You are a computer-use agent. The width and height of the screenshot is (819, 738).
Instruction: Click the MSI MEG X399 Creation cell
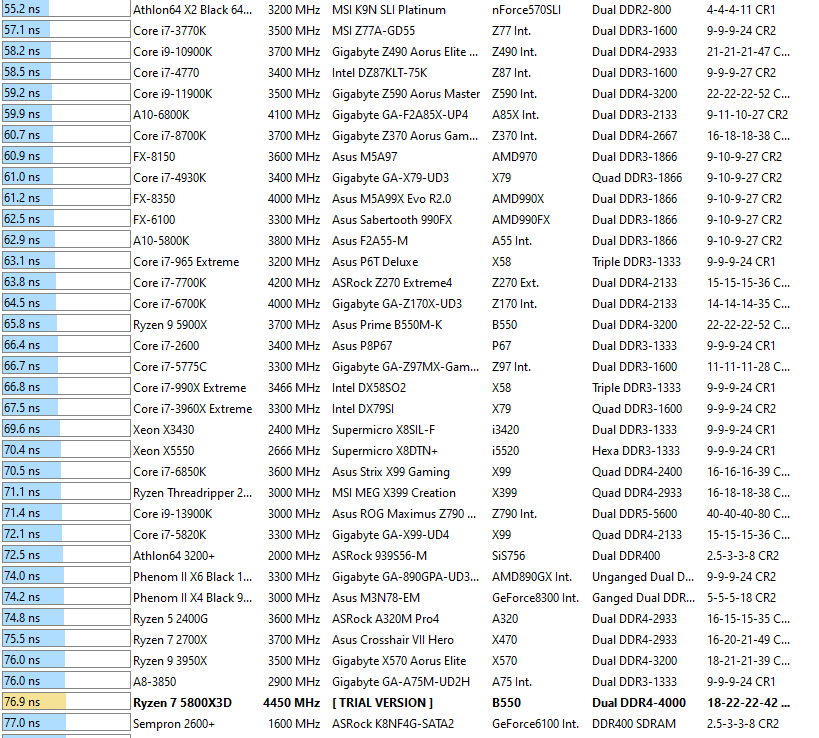tap(394, 493)
